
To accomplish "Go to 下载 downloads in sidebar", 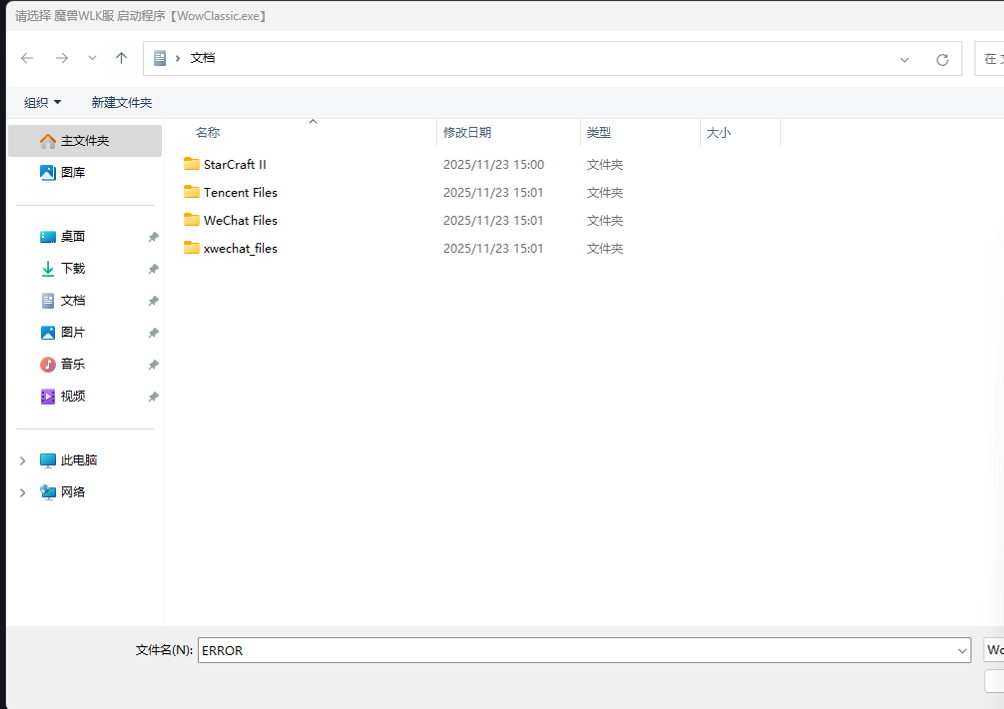I will (x=73, y=268).
